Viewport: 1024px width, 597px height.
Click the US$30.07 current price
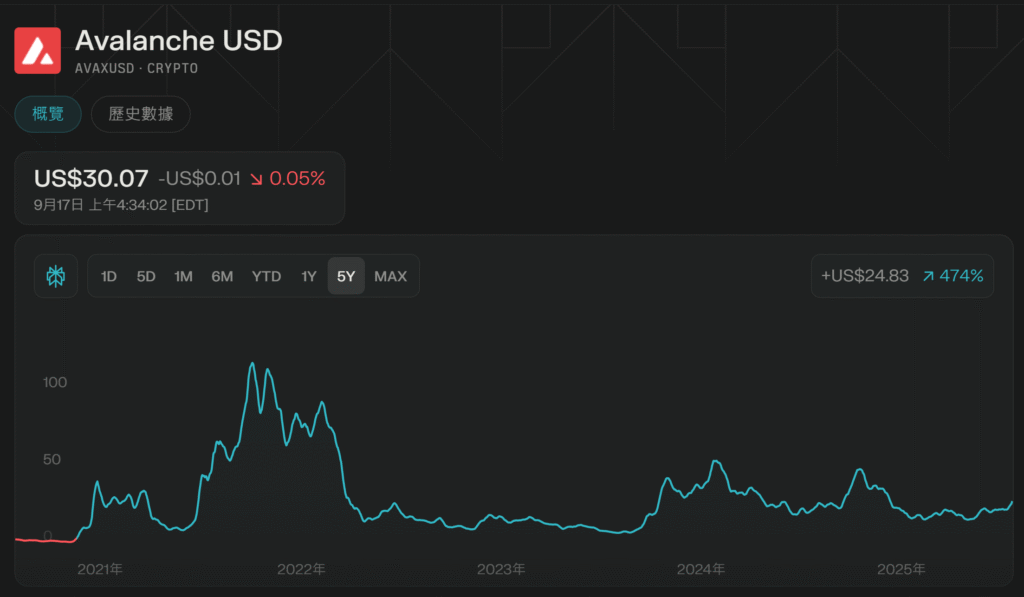coord(91,179)
